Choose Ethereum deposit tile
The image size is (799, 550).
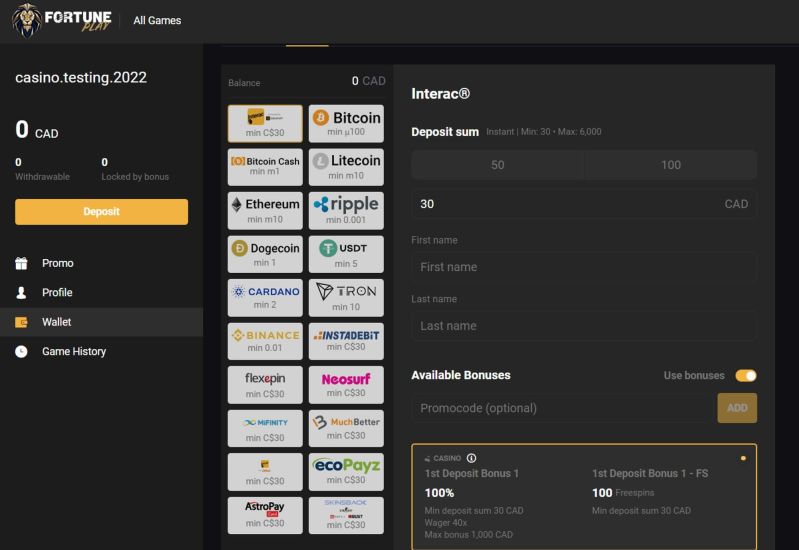tap(265, 211)
